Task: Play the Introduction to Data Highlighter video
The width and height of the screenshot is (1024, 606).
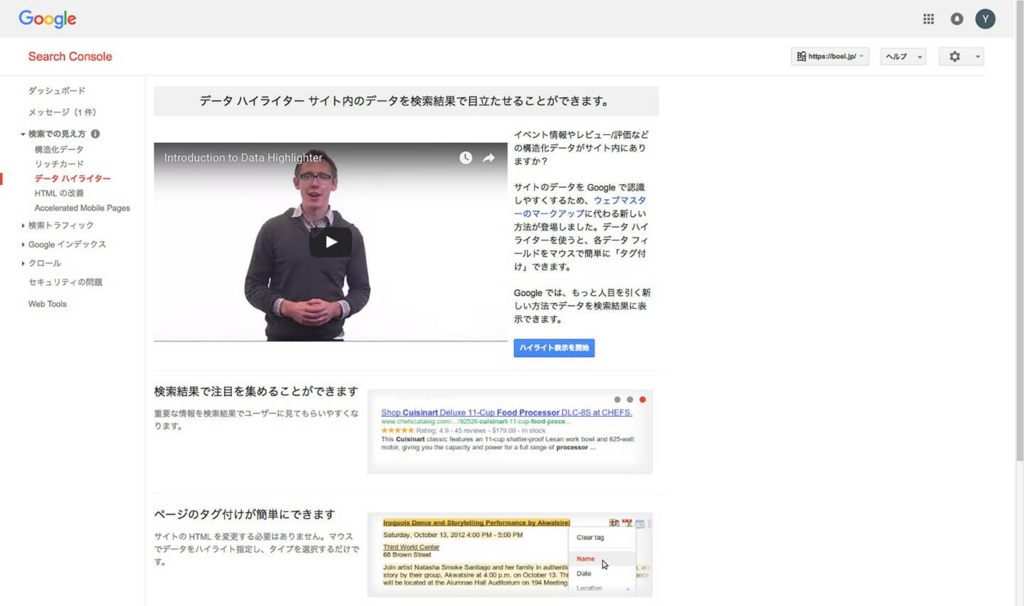Action: point(330,242)
